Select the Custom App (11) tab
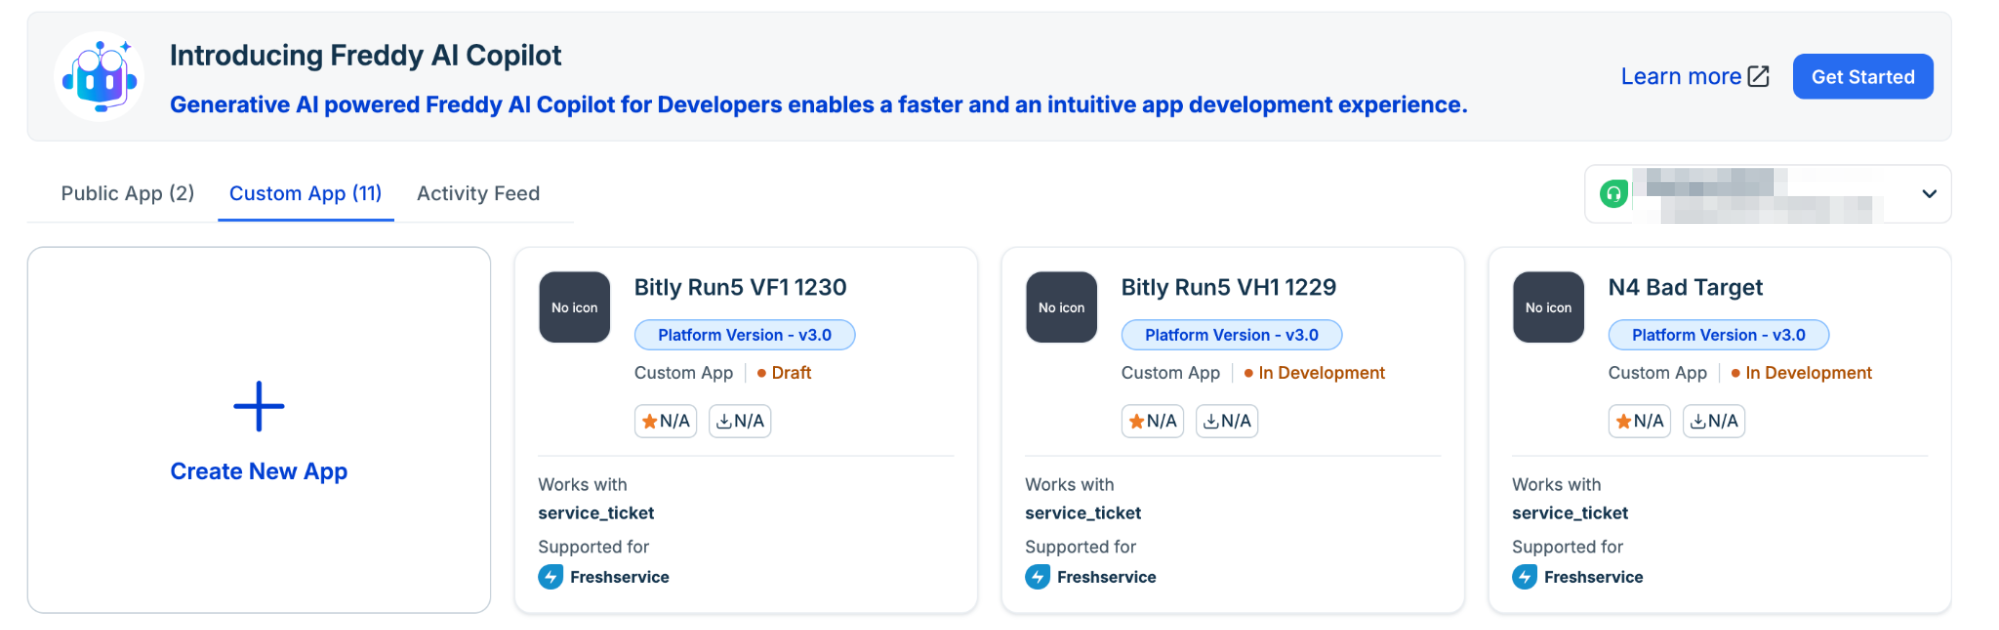This screenshot has width=1999, height=630. point(306,193)
